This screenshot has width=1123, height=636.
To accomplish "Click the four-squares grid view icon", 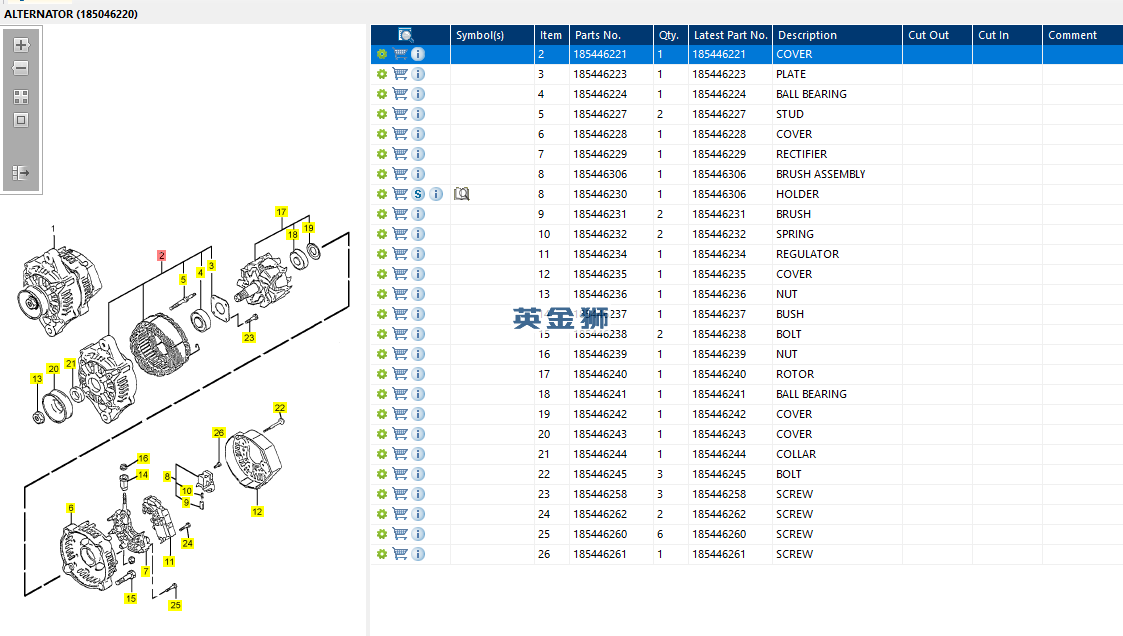I will [21, 97].
